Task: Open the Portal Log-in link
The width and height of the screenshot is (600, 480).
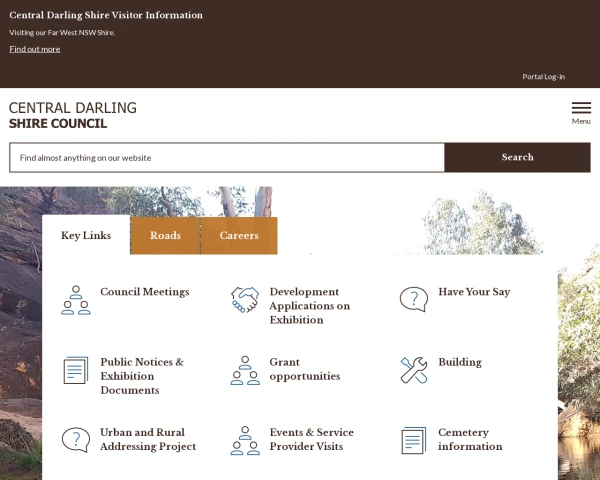Action: [543, 77]
